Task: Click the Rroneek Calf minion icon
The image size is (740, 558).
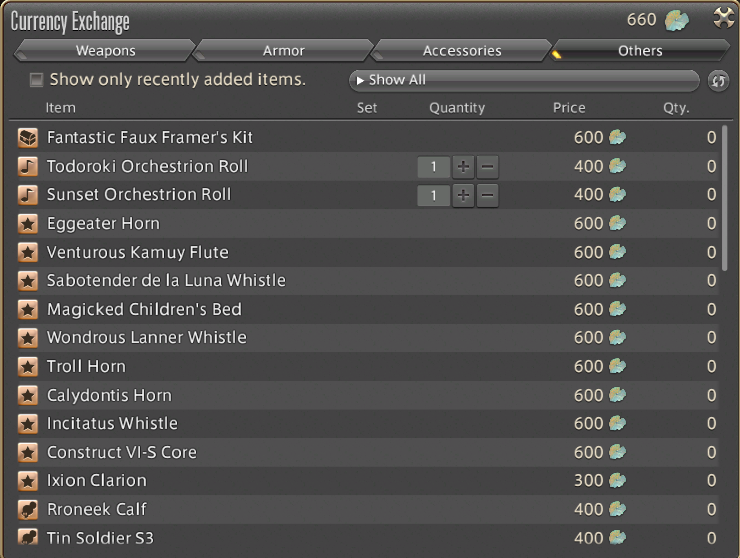Action: coord(28,510)
